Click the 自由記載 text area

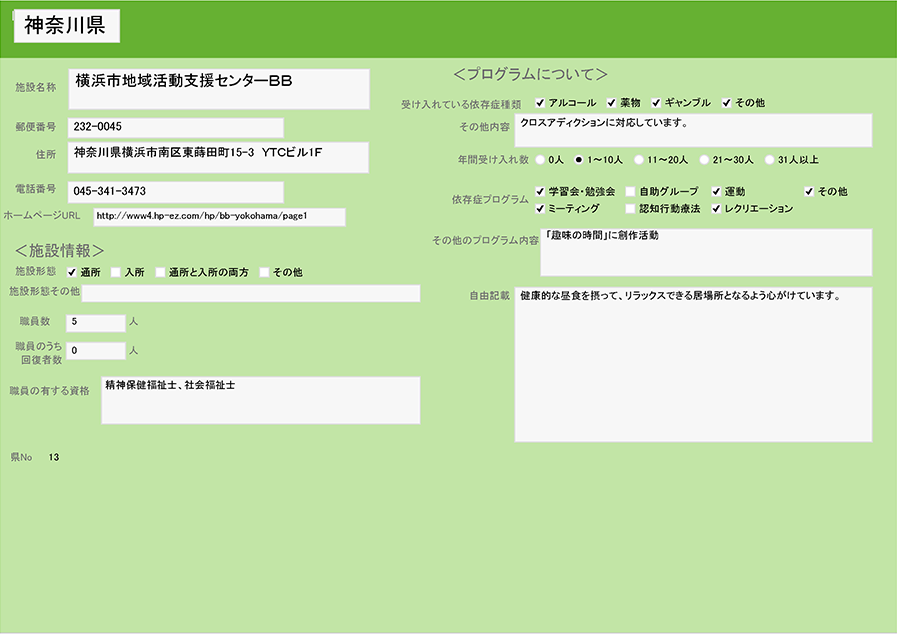[693, 365]
